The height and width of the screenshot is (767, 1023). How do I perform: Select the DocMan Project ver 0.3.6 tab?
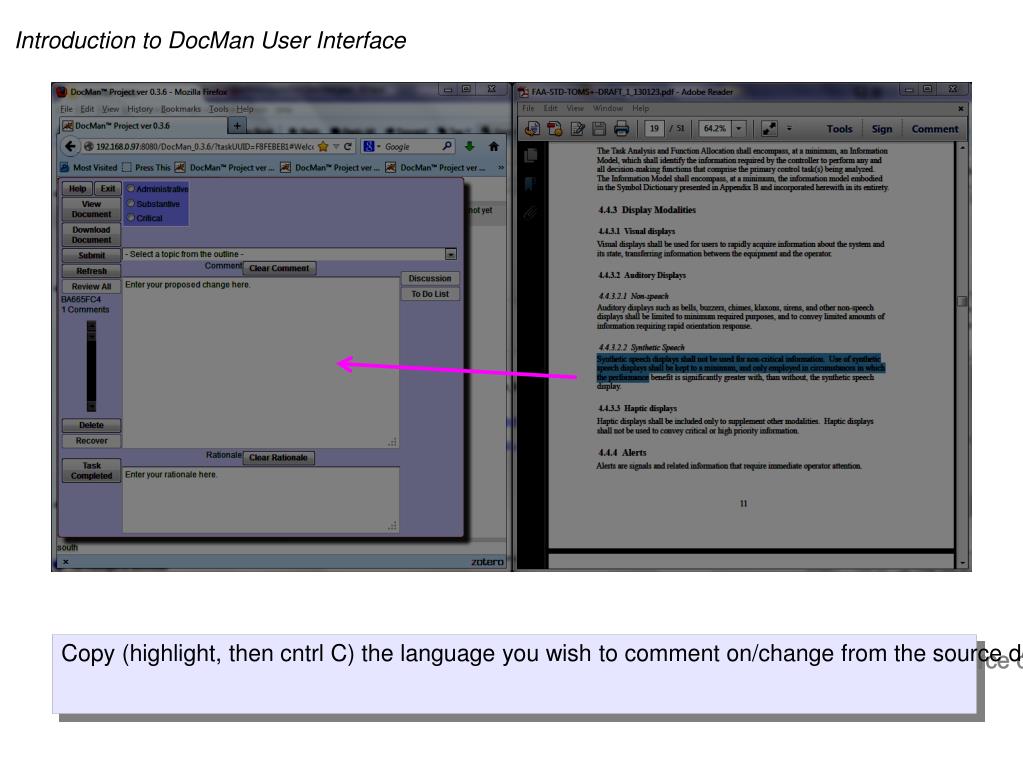click(x=143, y=126)
